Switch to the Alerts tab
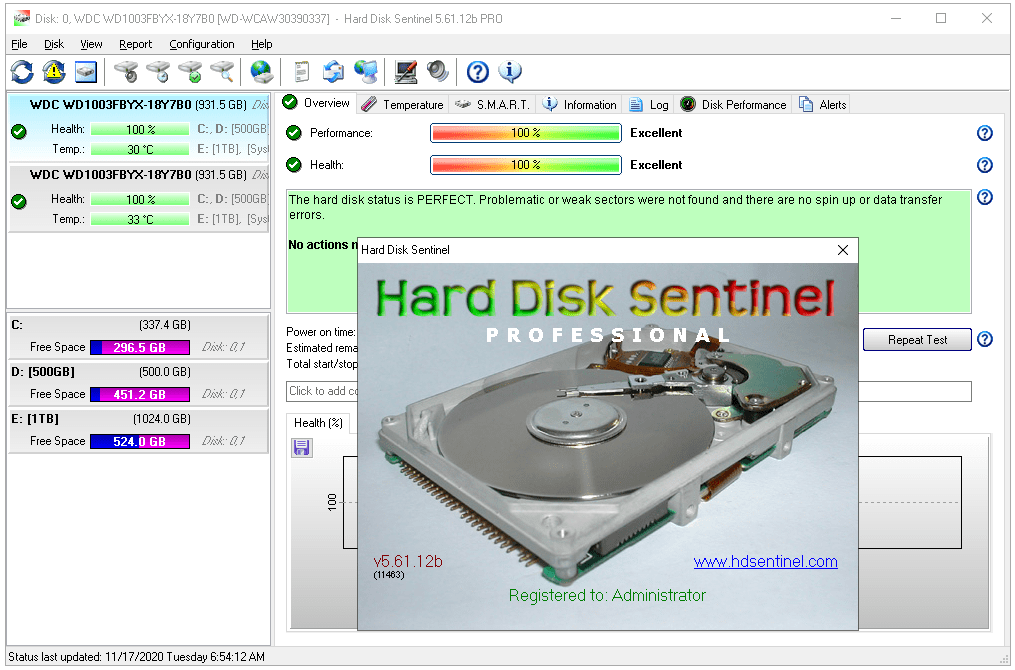The width and height of the screenshot is (1015, 670). (823, 104)
